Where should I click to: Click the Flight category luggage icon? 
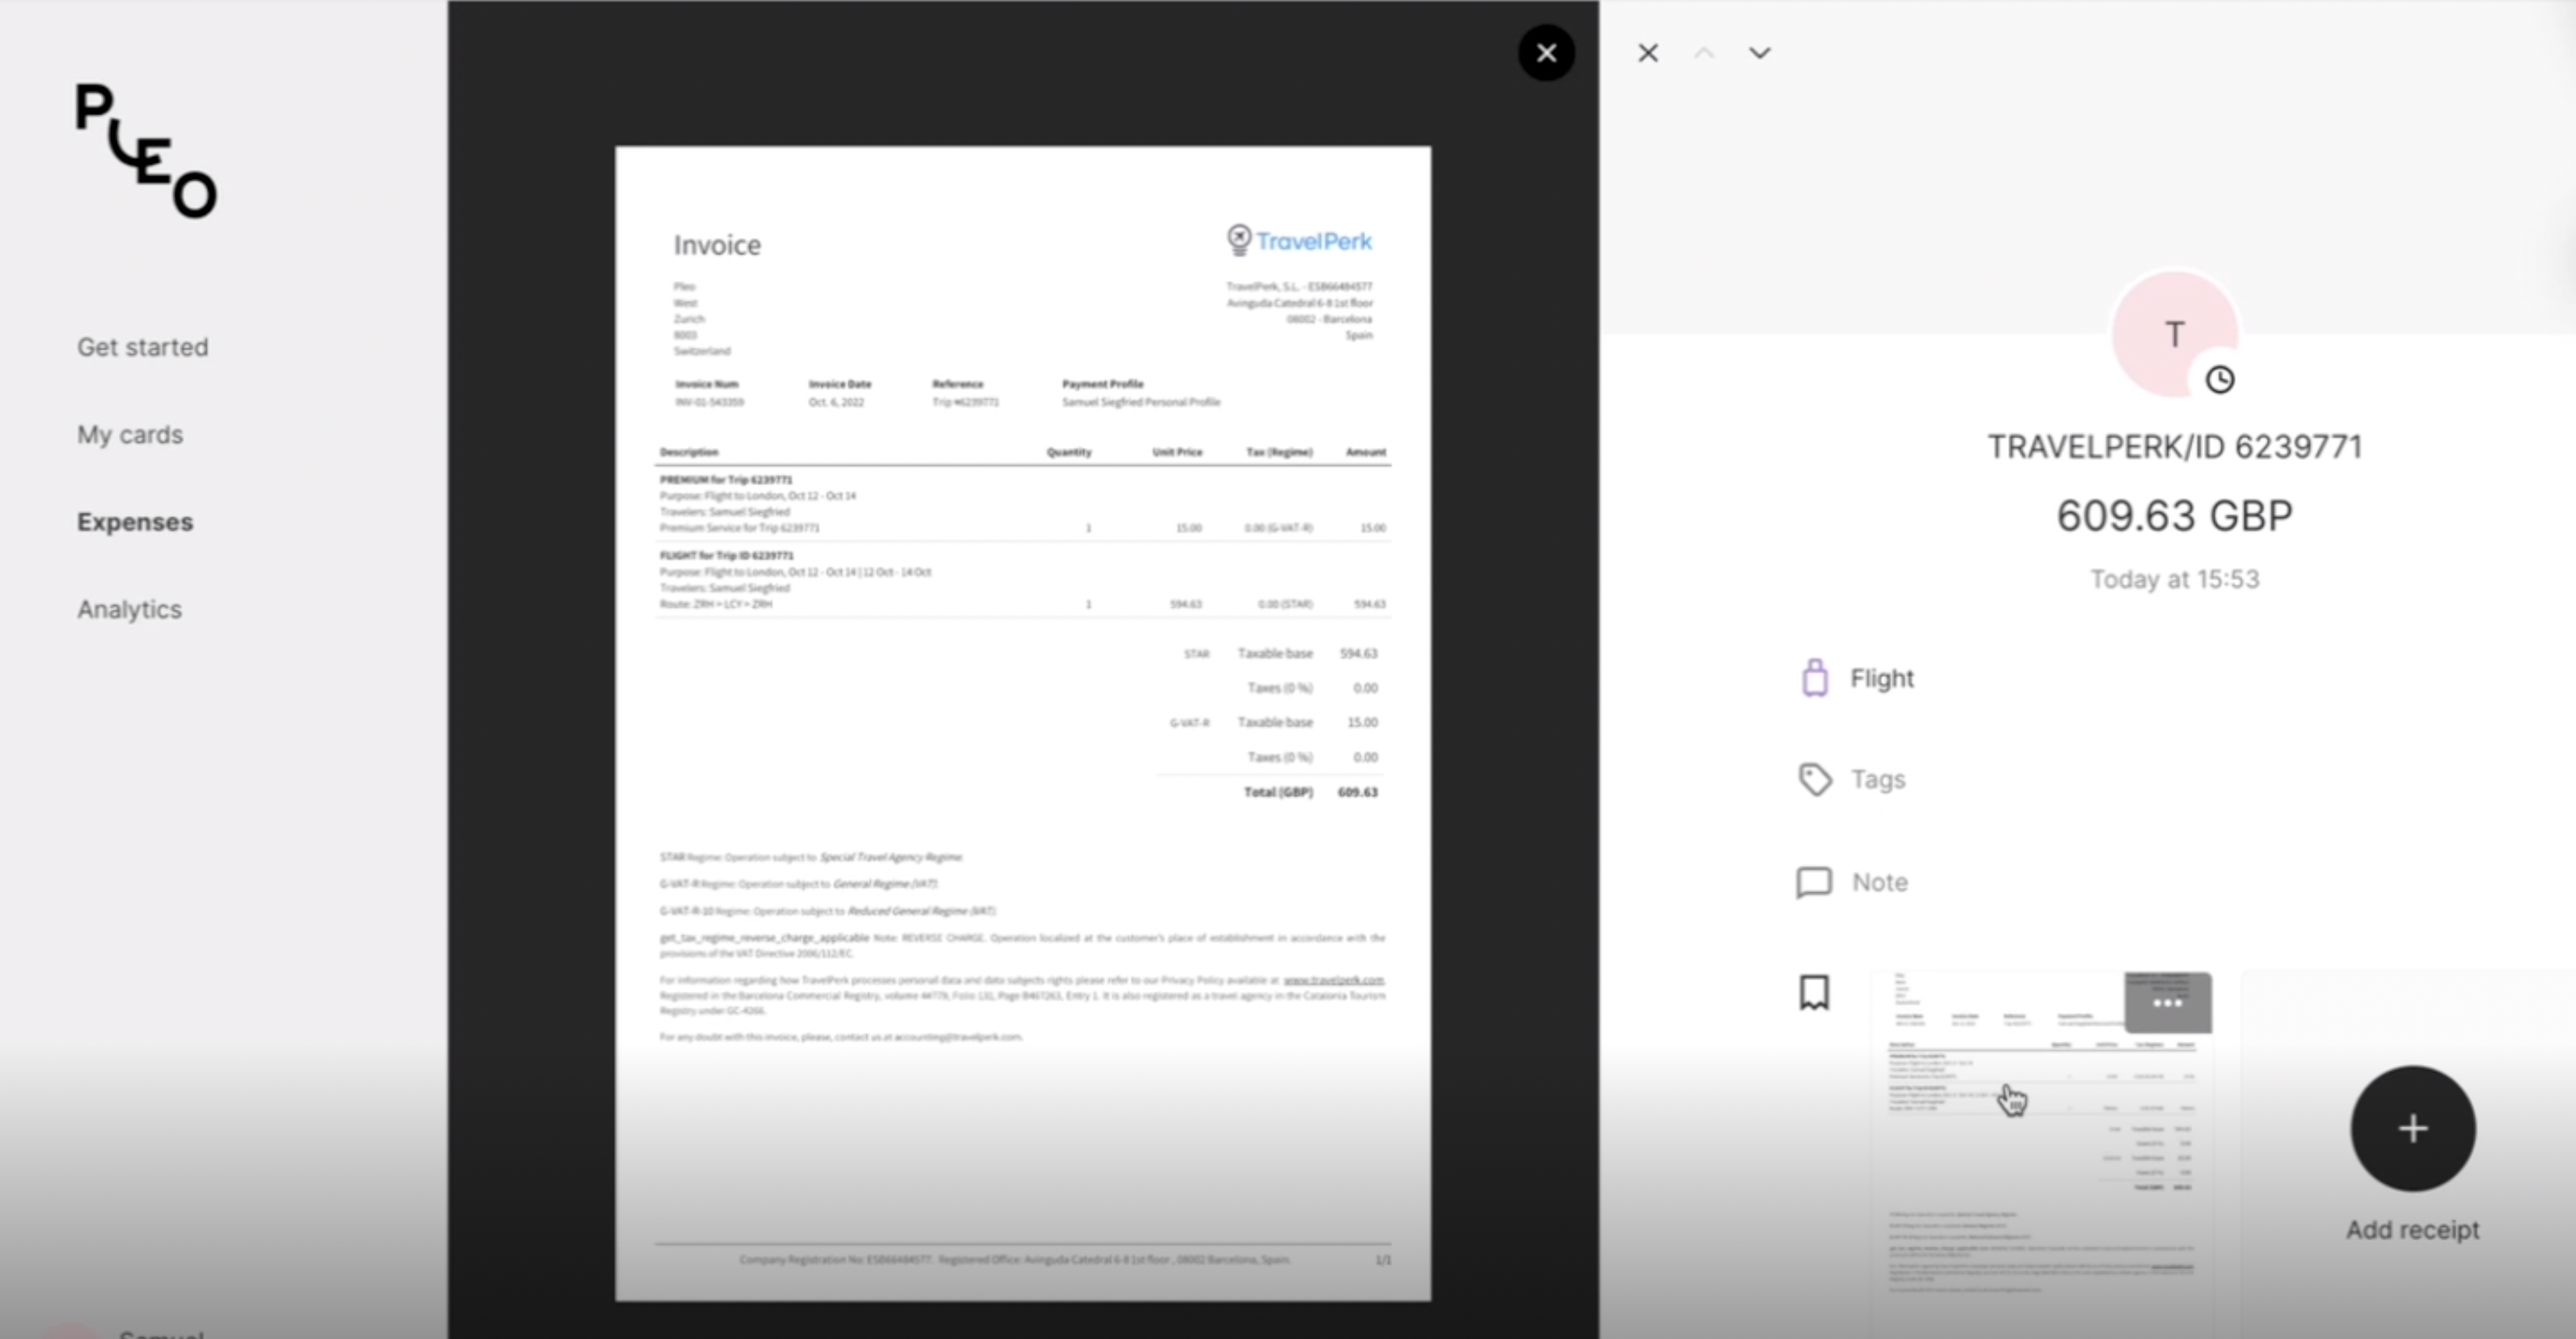(1815, 678)
